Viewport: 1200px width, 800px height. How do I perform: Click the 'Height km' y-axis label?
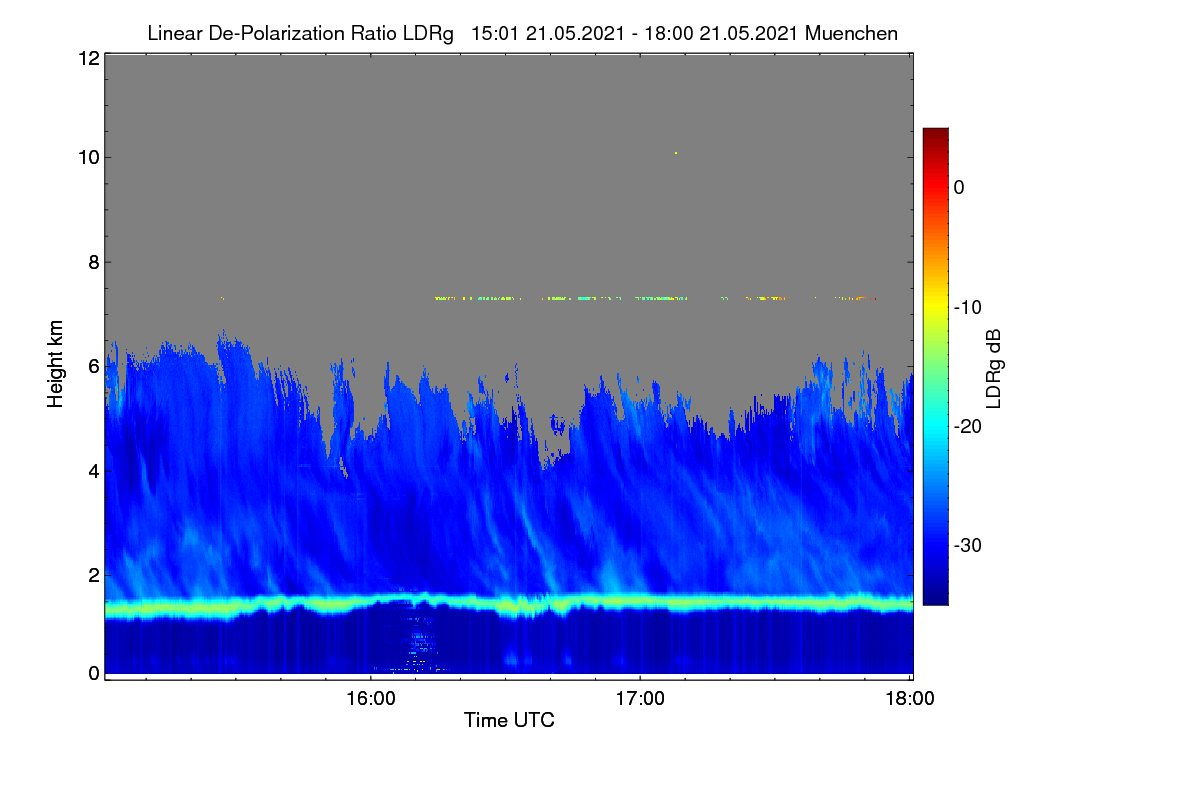[56, 365]
